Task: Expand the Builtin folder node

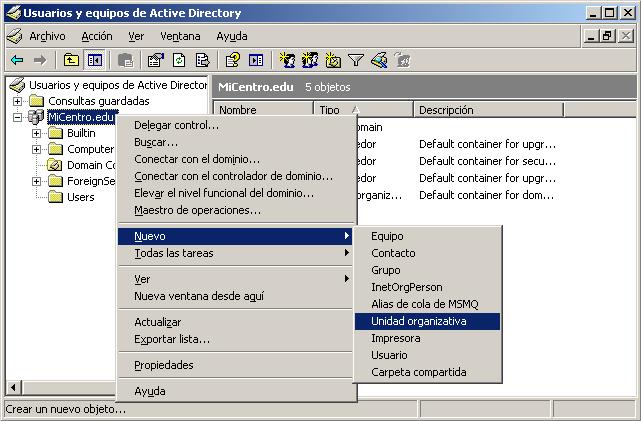Action: coord(36,133)
